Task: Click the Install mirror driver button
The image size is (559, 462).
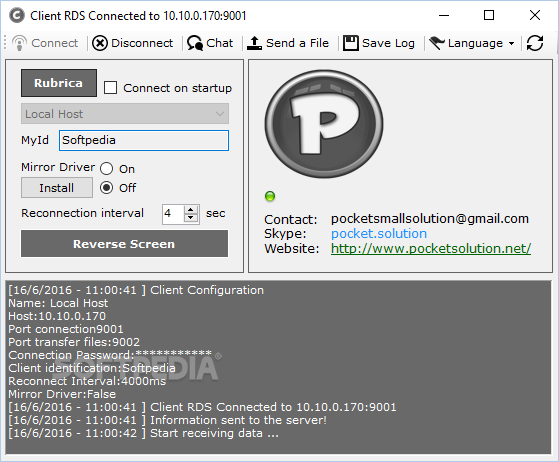Action: click(x=57, y=188)
